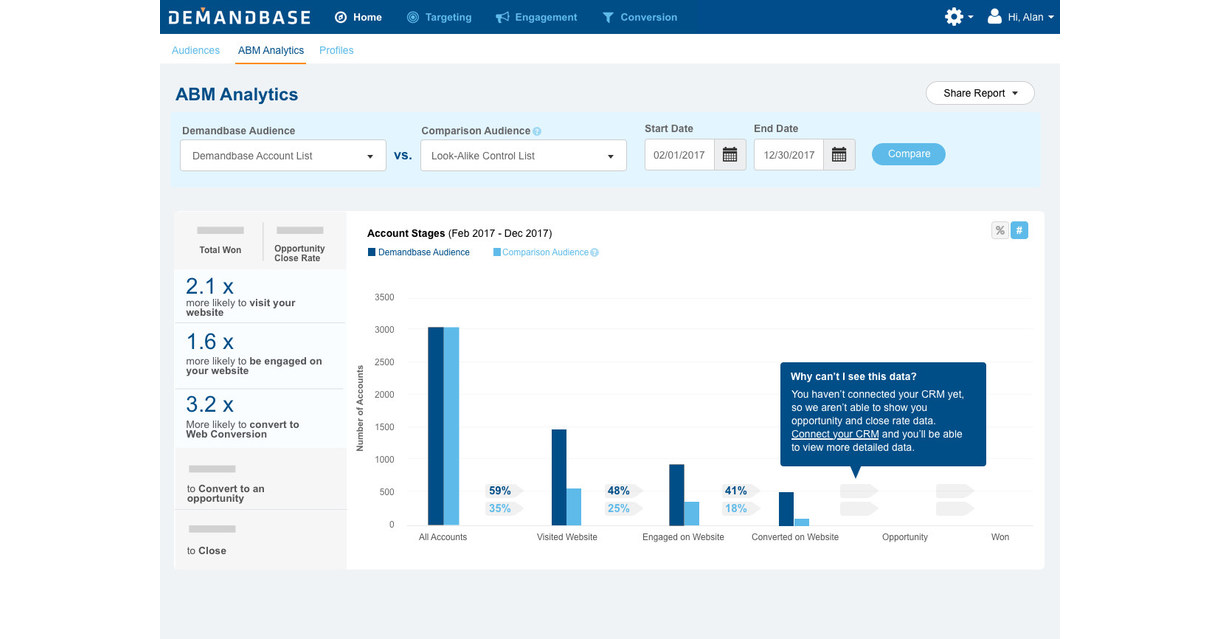The height and width of the screenshot is (639, 1220).
Task: Open the Profiles tab
Action: pyautogui.click(x=336, y=50)
